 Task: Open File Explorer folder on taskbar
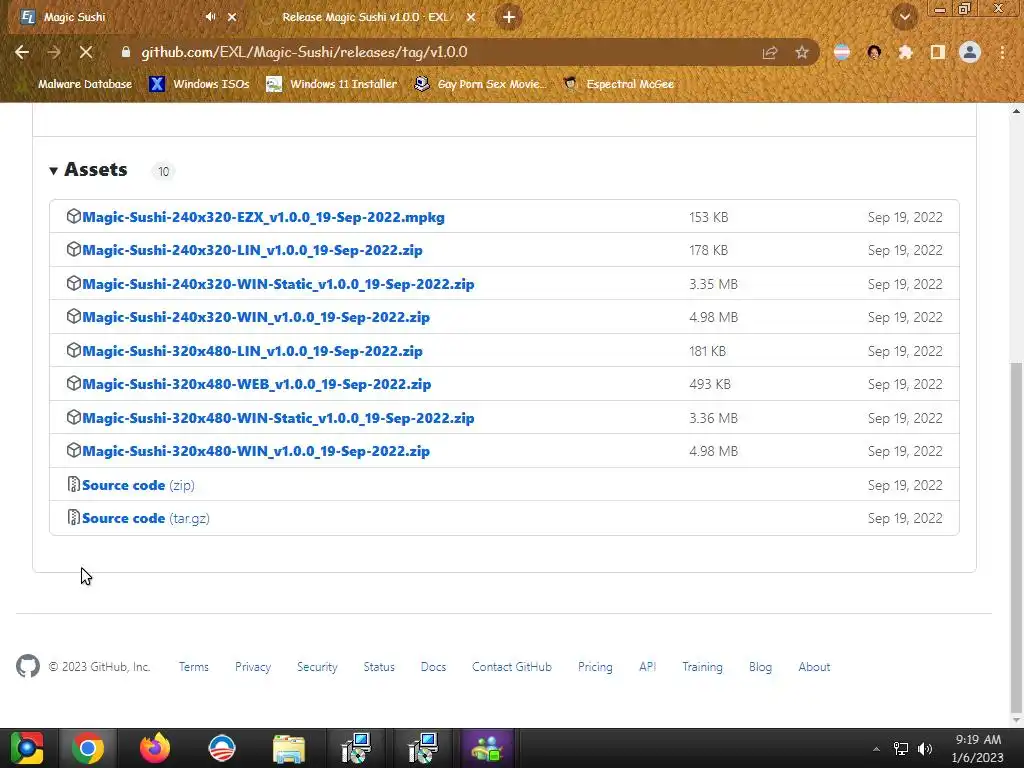coord(289,748)
